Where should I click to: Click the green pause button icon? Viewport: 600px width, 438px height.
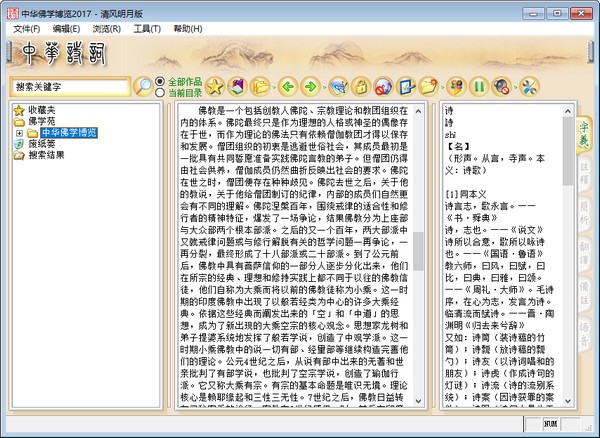478,87
